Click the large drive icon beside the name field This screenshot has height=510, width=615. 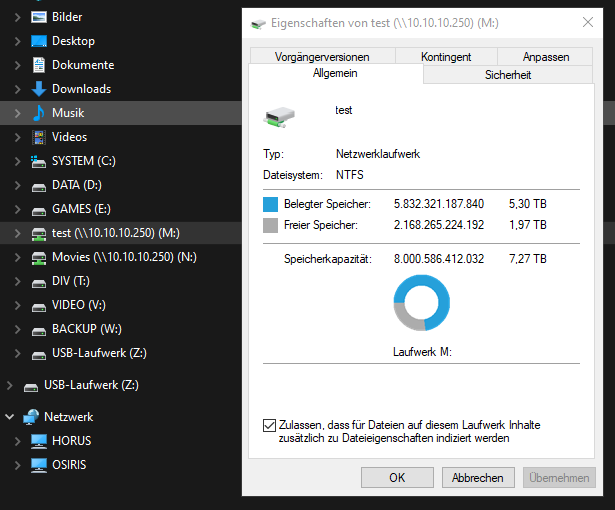278,117
